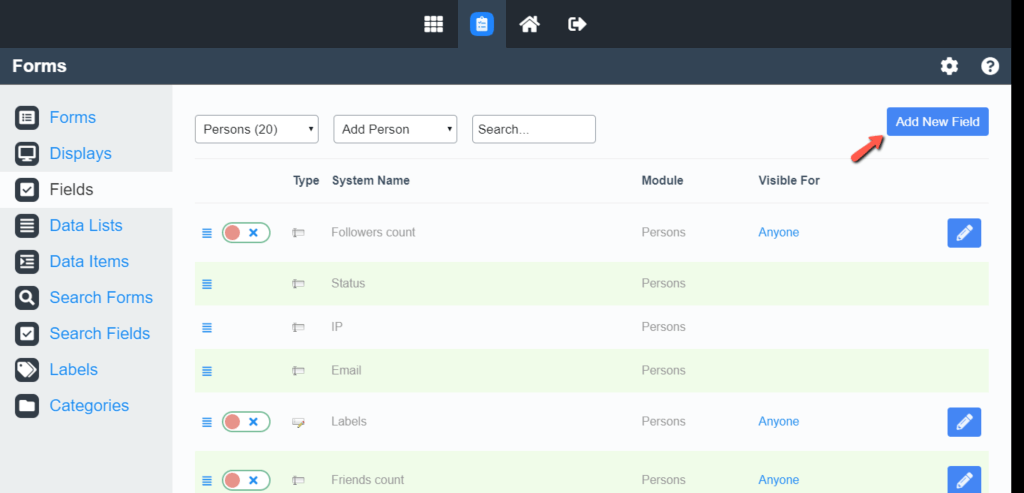Click the logout arrow icon
The height and width of the screenshot is (493, 1024).
(577, 24)
